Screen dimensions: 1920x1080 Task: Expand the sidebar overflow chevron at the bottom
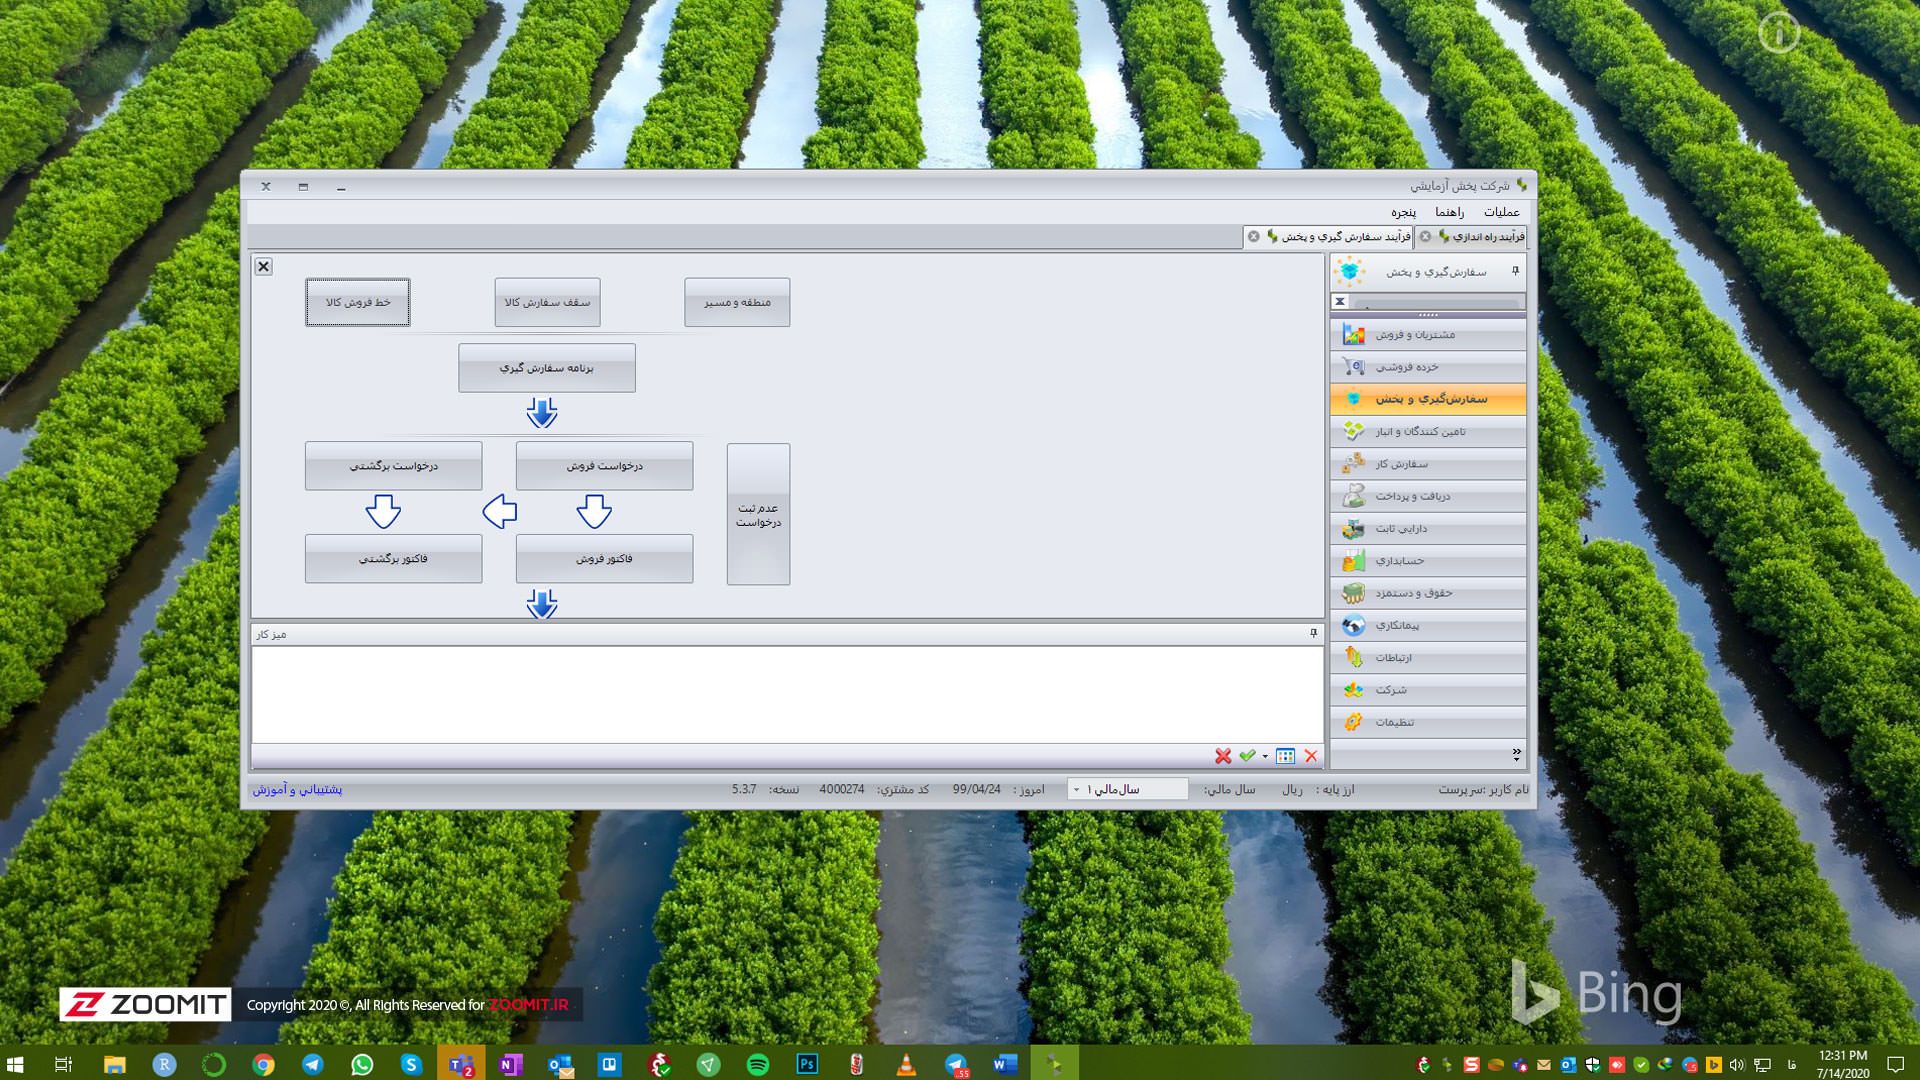point(1516,754)
